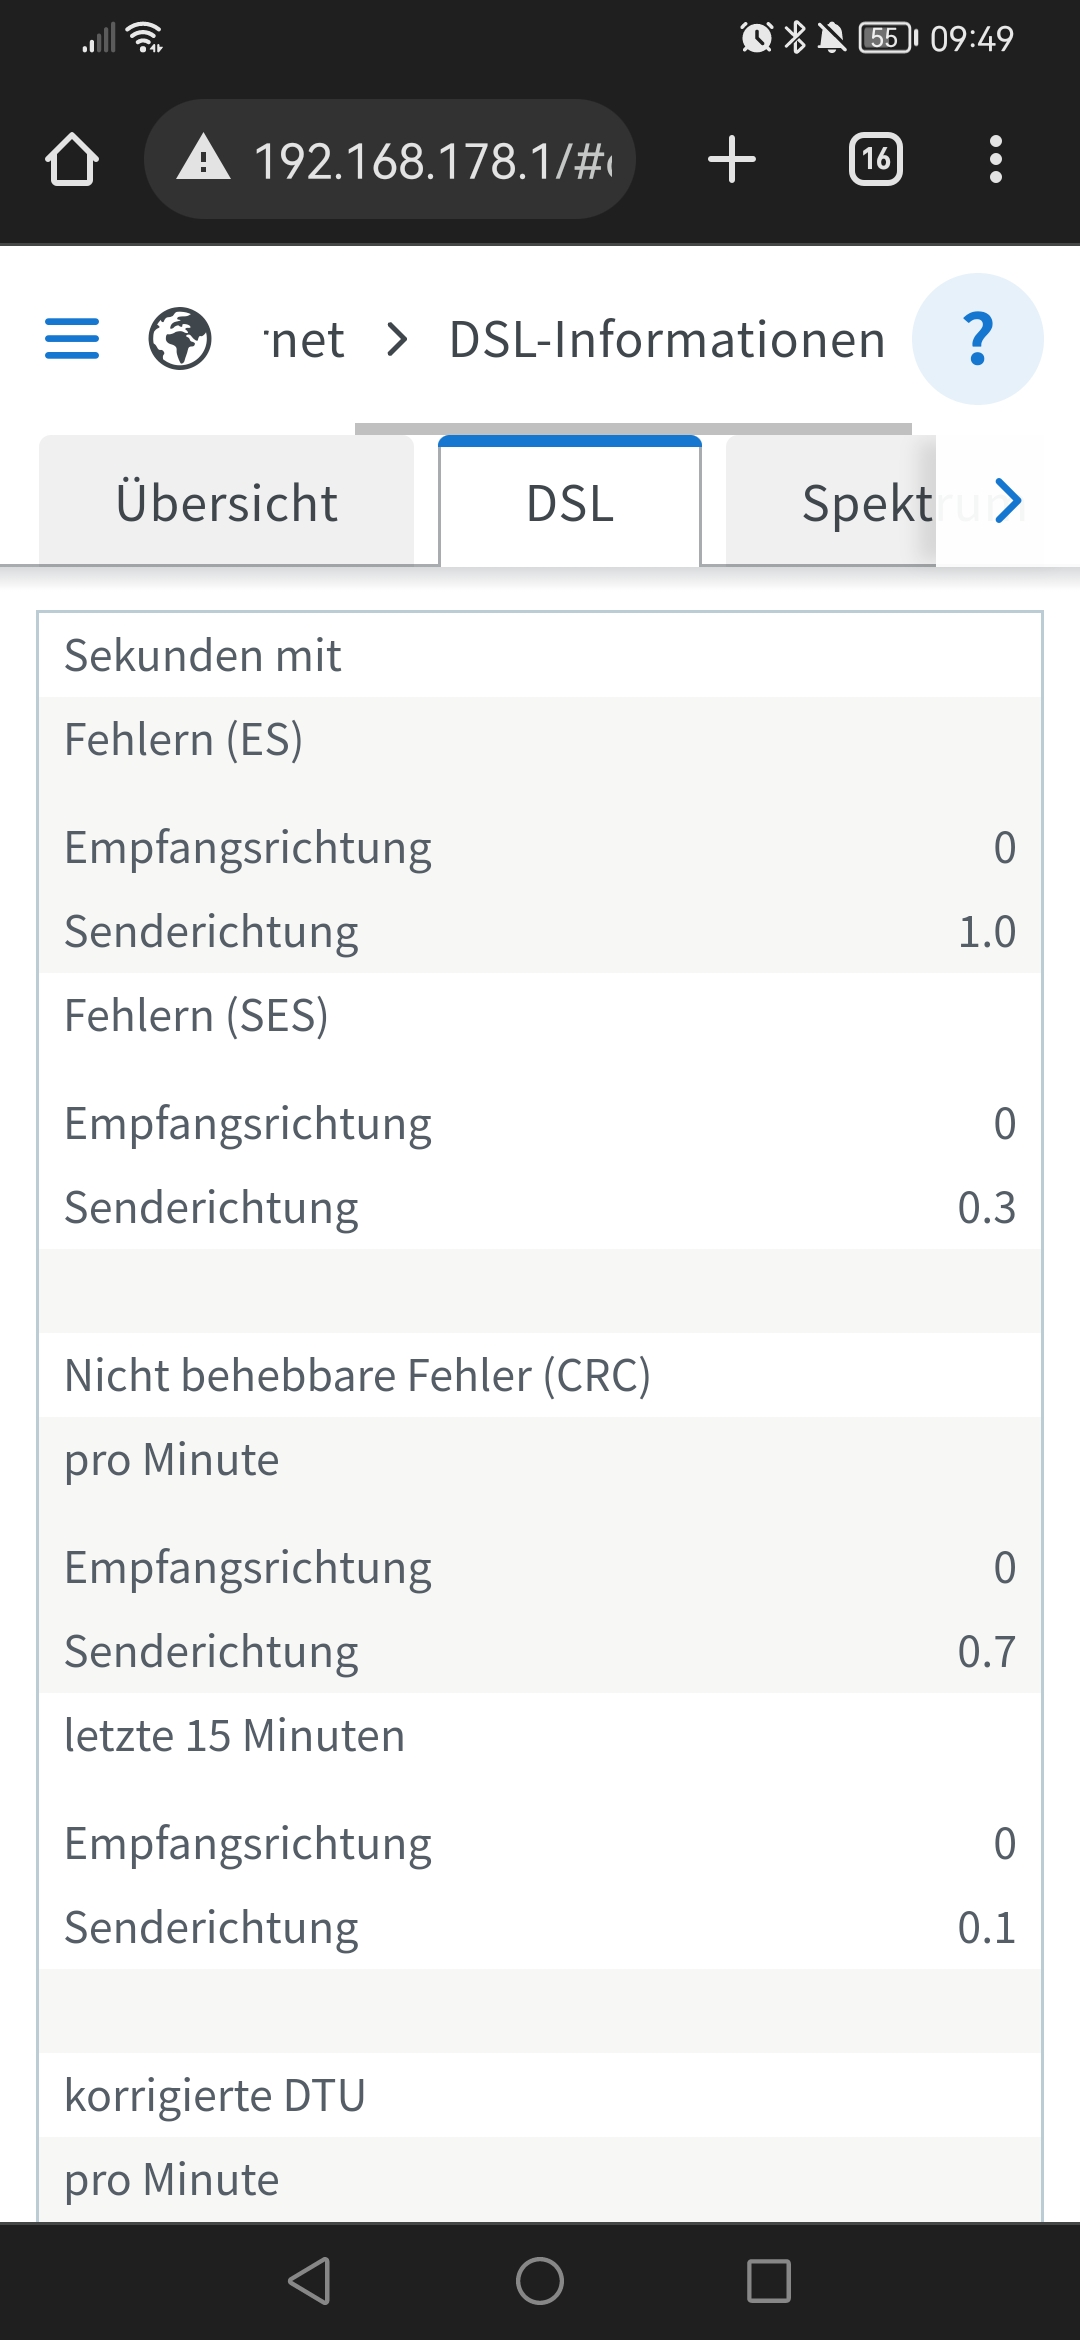Tap the insecure connection warning triangle
1080x2340 pixels.
[204, 160]
